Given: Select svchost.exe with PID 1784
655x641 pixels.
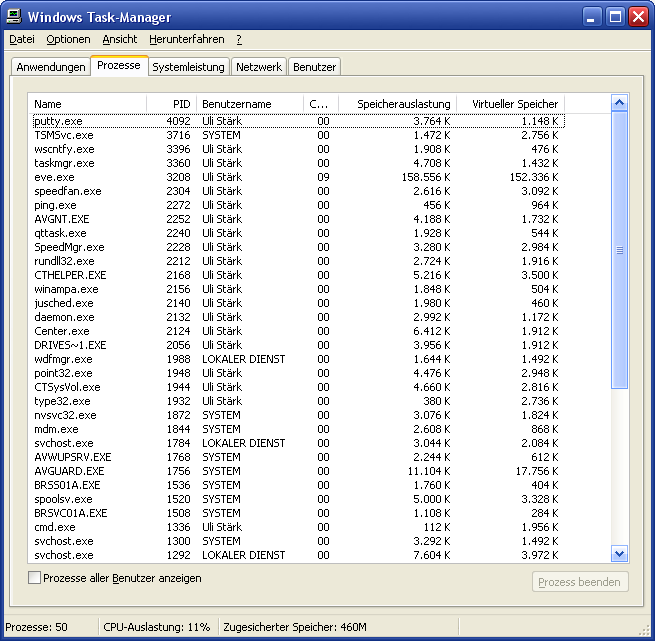Looking at the screenshot, I should [x=298, y=443].
